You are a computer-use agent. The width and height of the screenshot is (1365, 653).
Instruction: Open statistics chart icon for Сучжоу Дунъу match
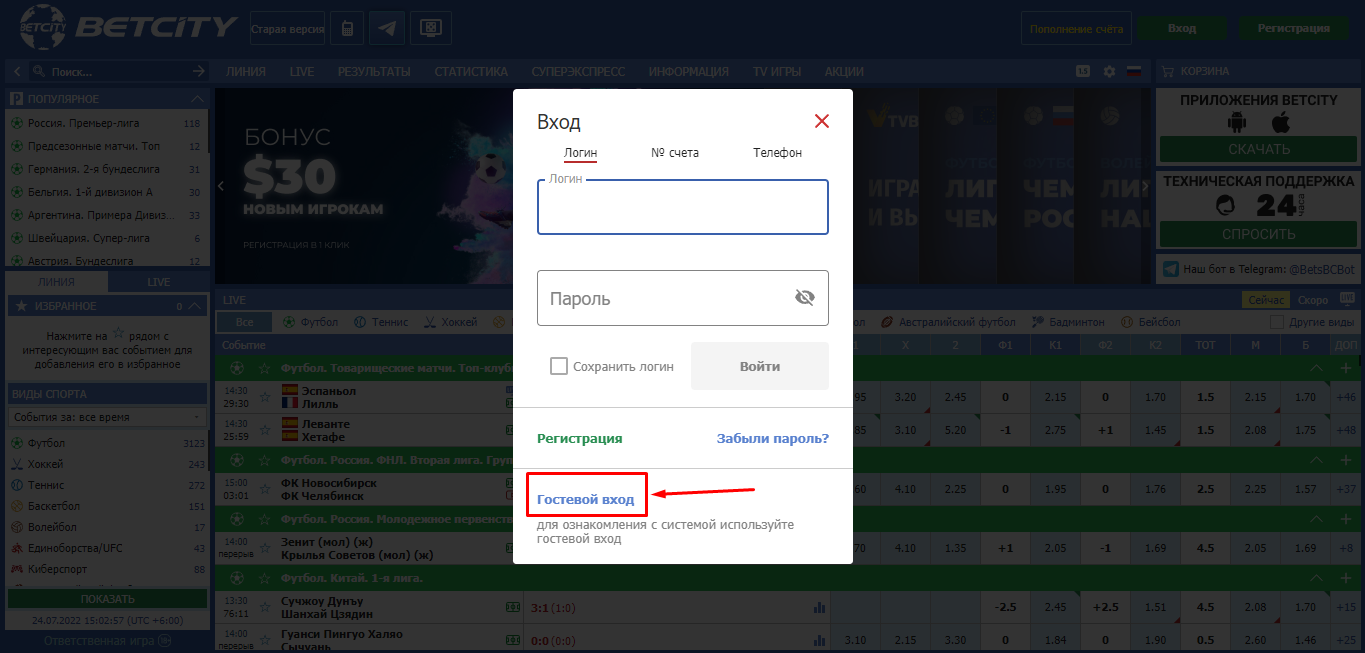[820, 607]
